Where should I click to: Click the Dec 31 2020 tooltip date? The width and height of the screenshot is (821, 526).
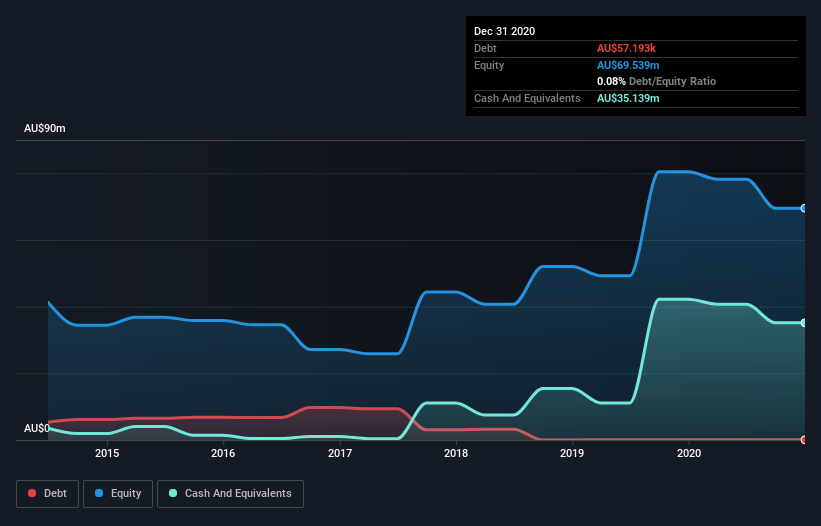click(504, 31)
